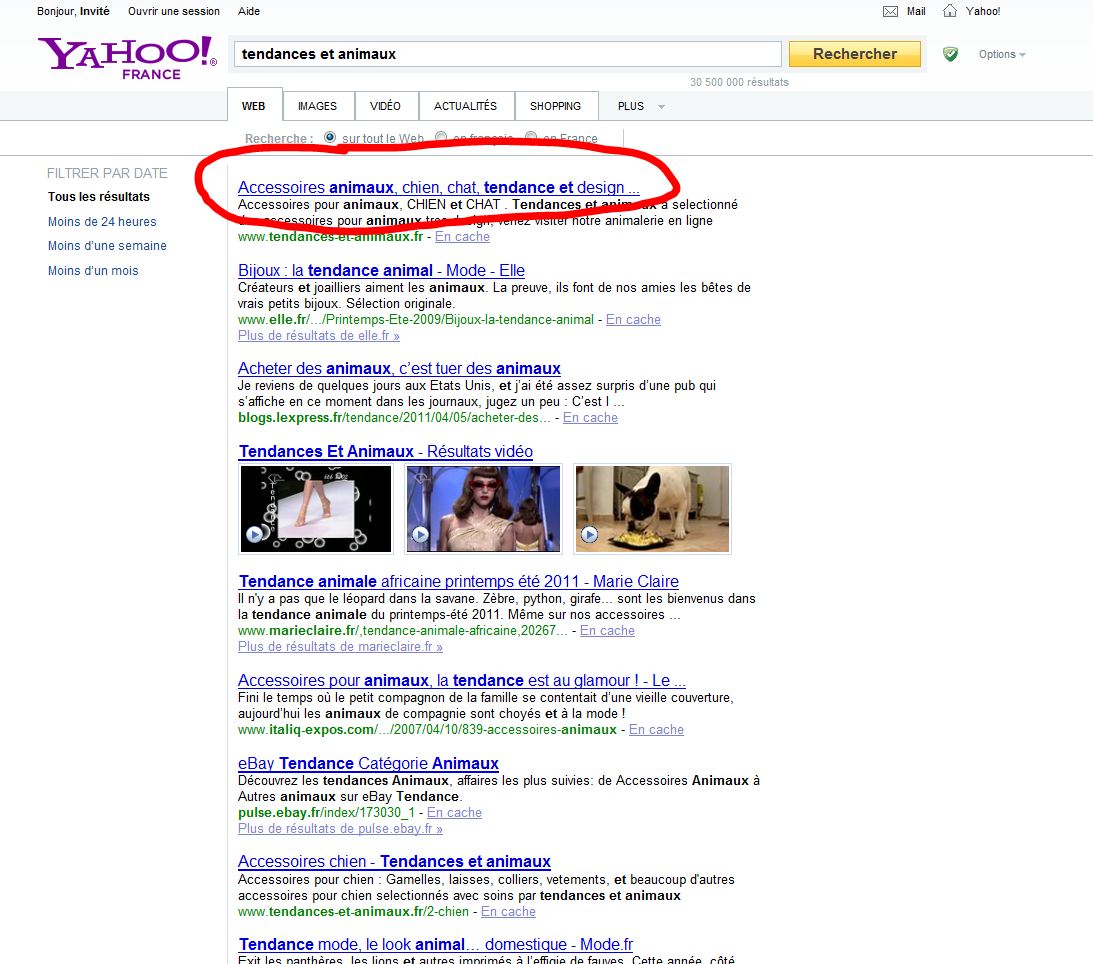1093x964 pixels.
Task: Open 'Tendance mode, le look animal' result
Action: click(436, 944)
